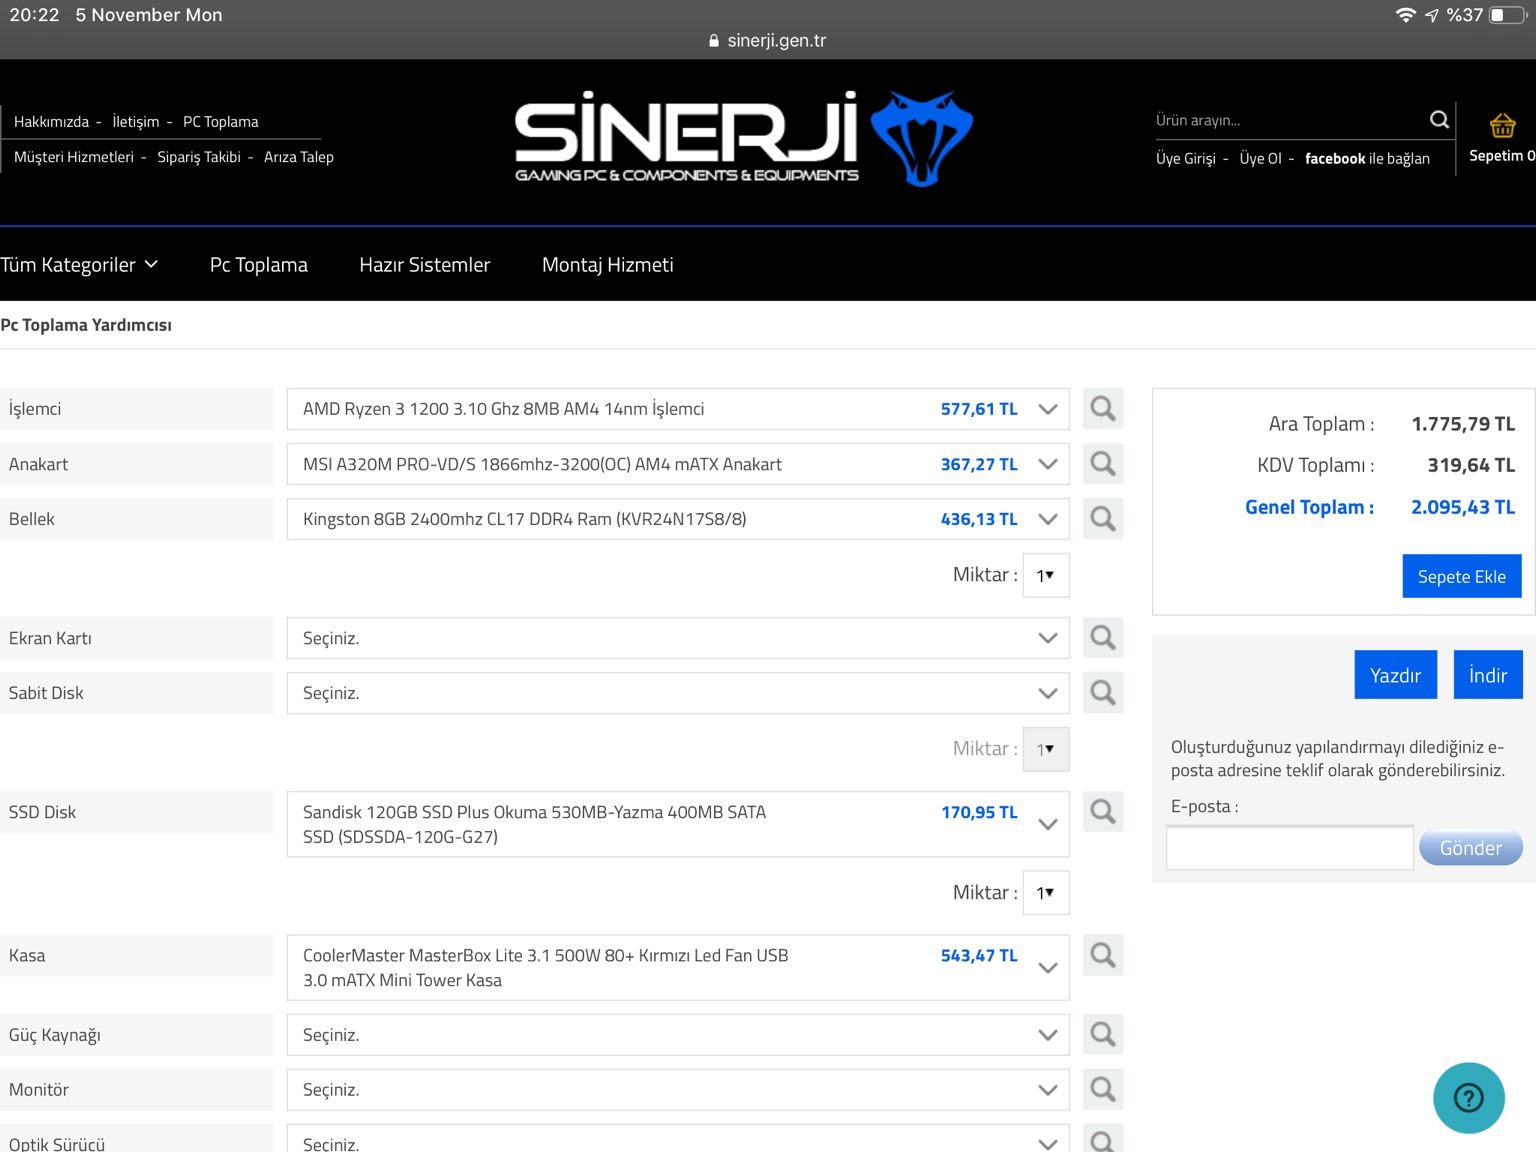
Task: Open Müşteri Hizmetleri link
Action: coord(74,157)
